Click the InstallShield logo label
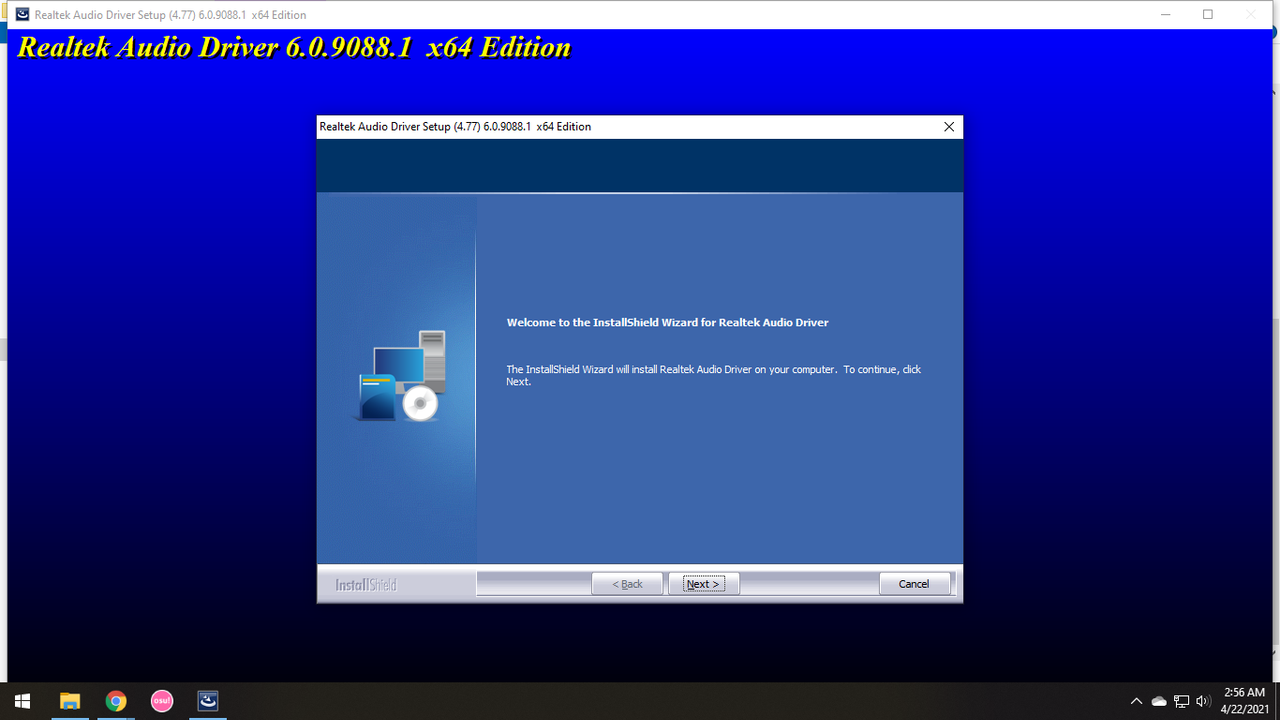 pos(366,585)
